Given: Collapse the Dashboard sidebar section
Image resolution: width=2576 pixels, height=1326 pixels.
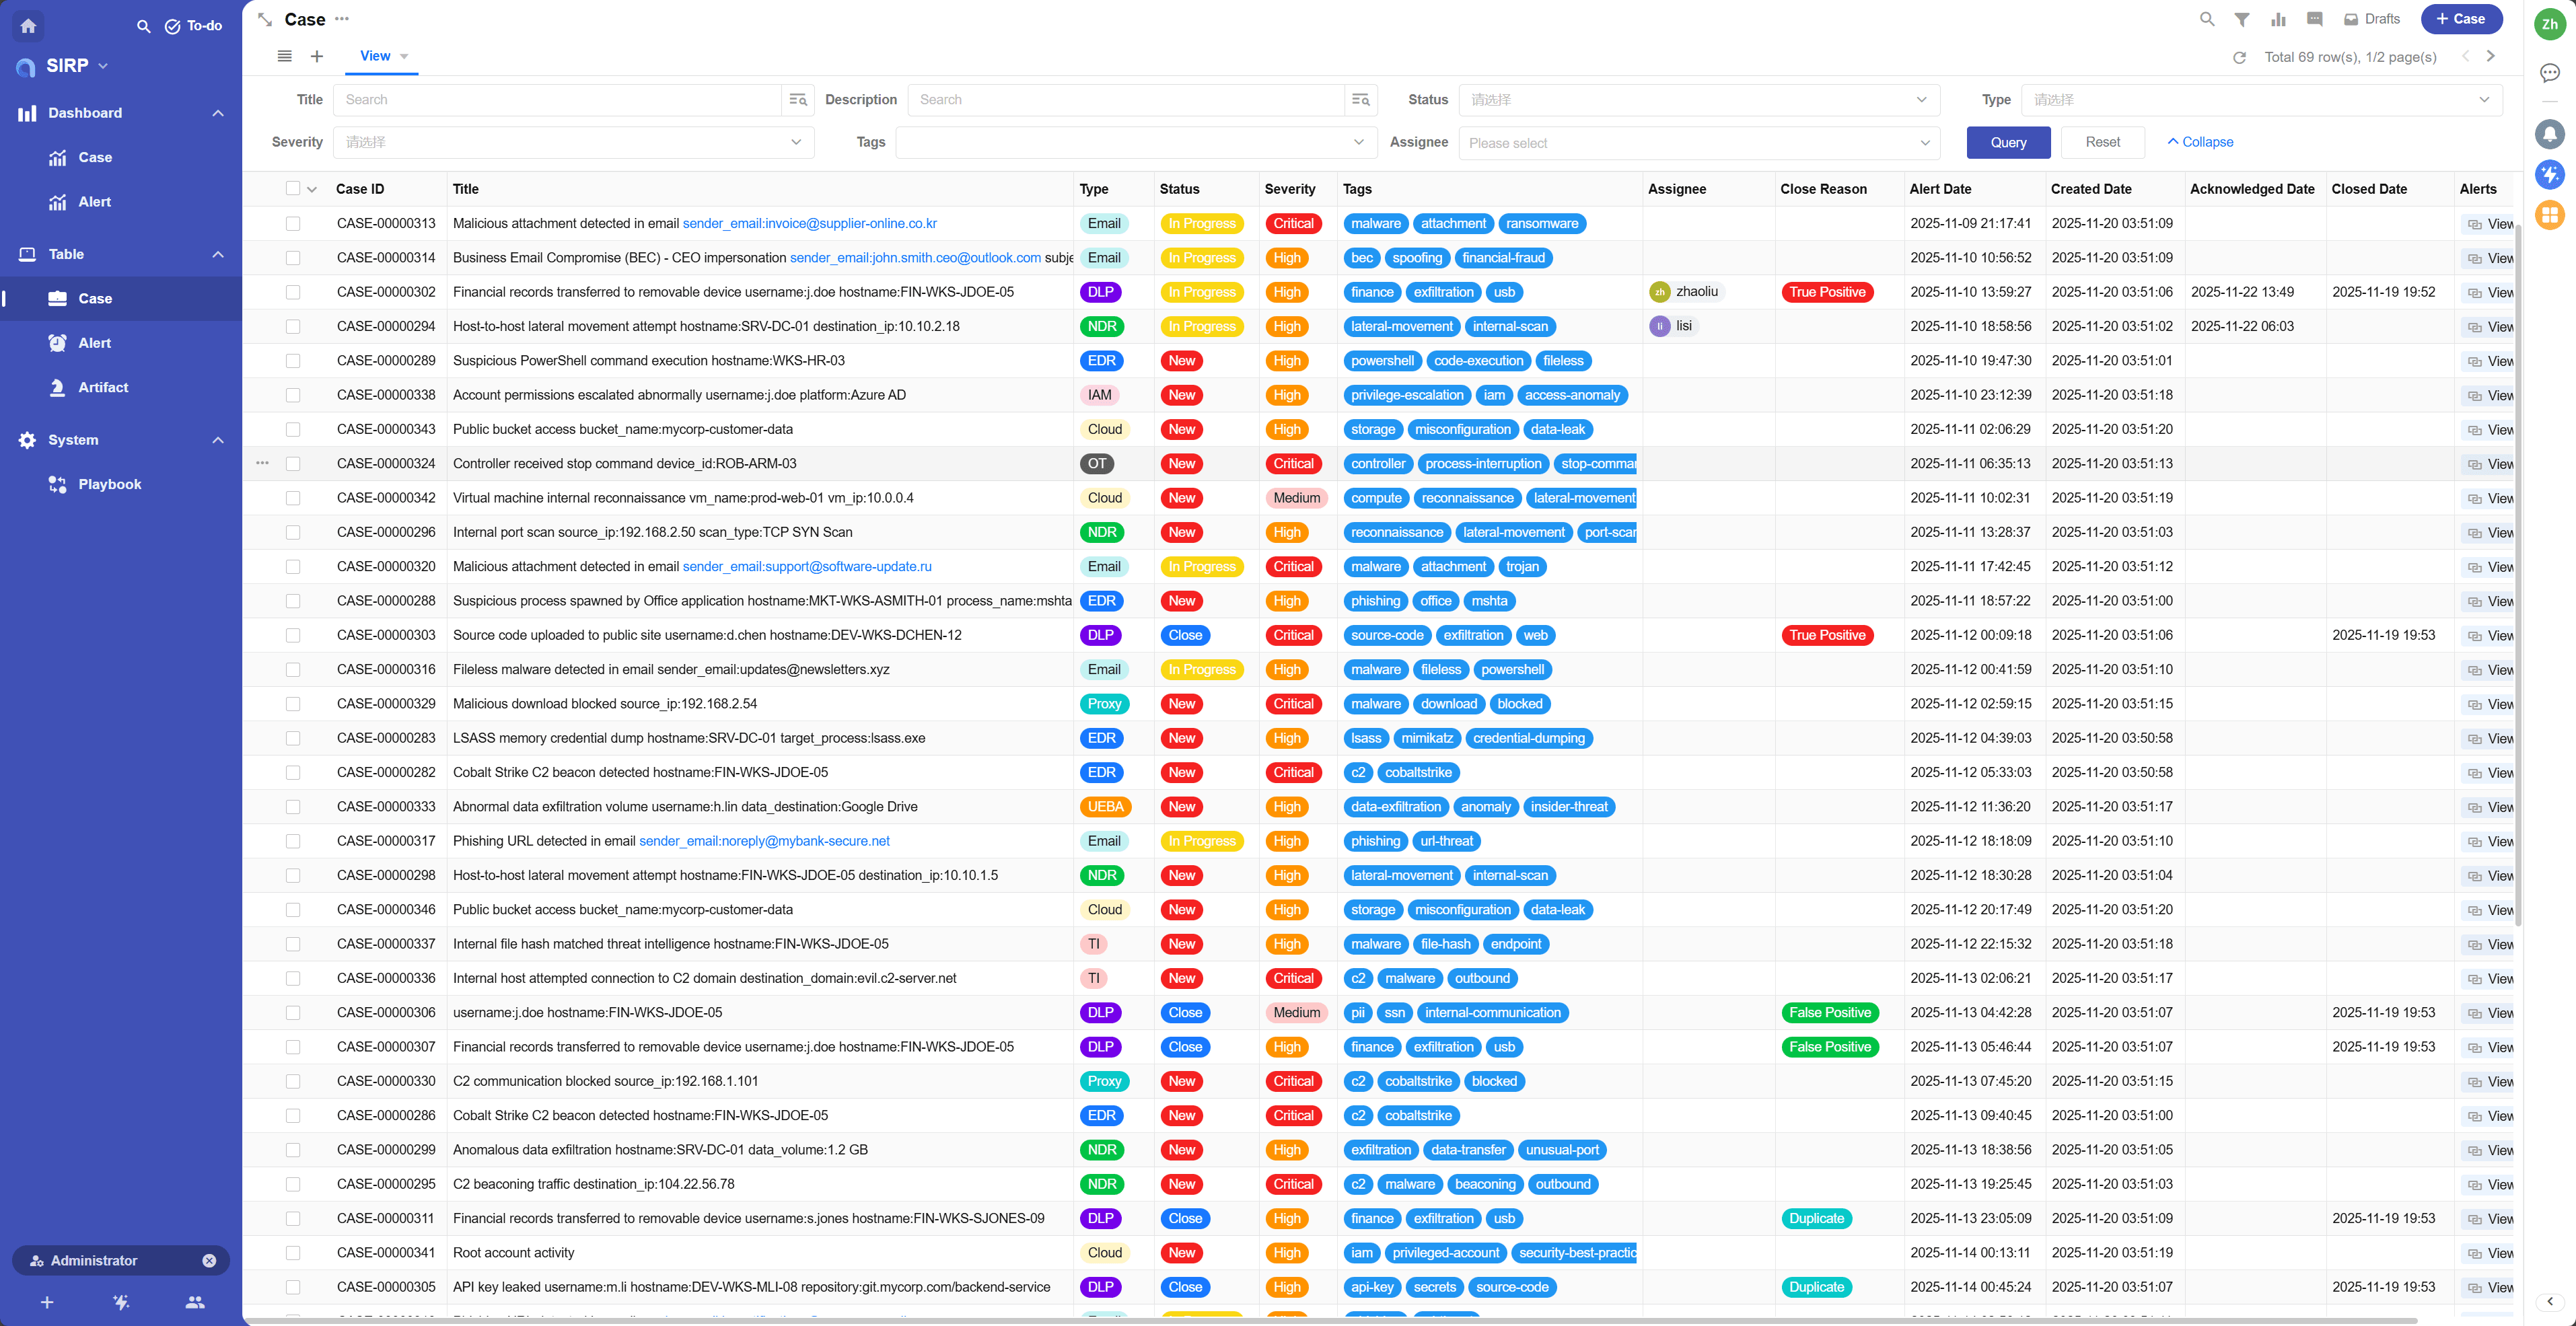Looking at the screenshot, I should [218, 113].
